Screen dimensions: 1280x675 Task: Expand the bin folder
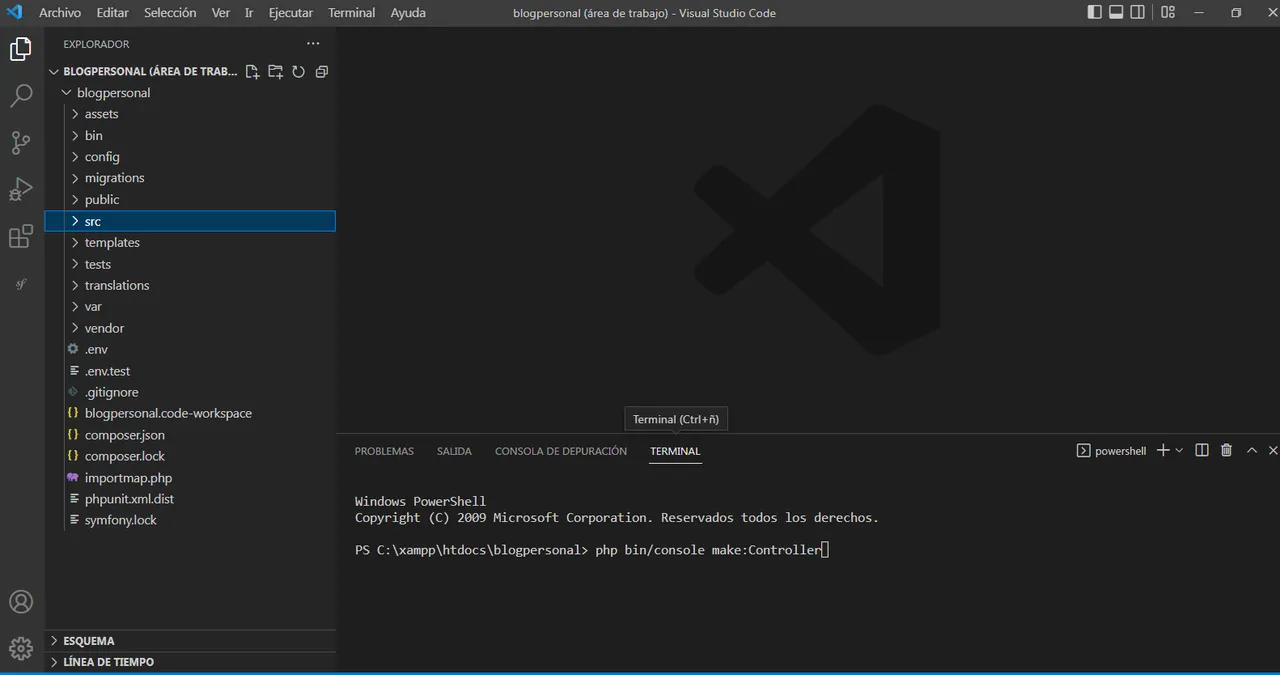click(75, 135)
